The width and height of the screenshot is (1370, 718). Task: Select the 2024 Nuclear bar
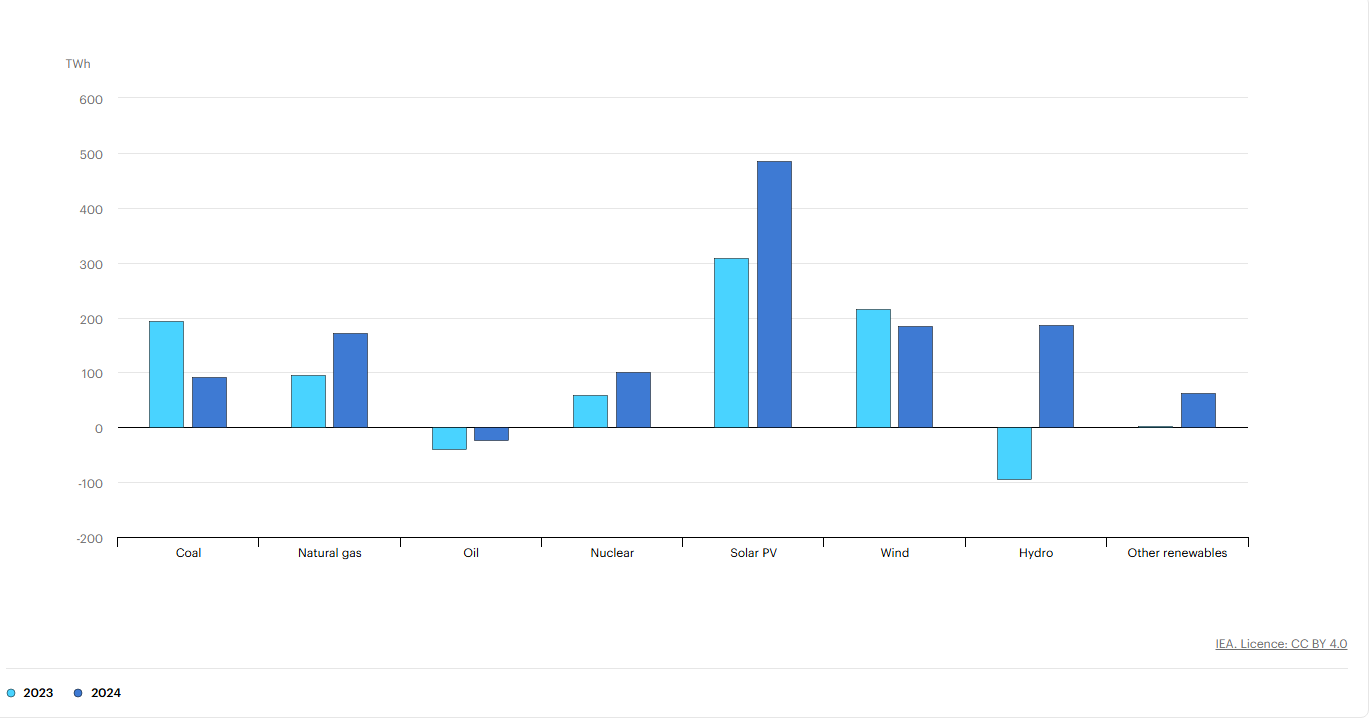click(x=633, y=400)
